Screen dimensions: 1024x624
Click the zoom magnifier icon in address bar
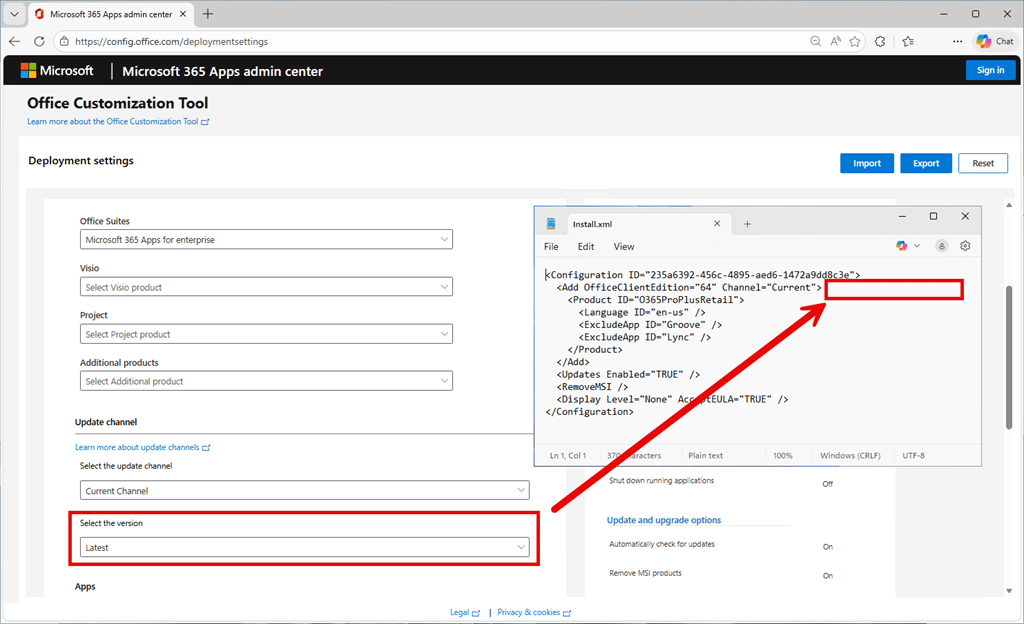(816, 41)
